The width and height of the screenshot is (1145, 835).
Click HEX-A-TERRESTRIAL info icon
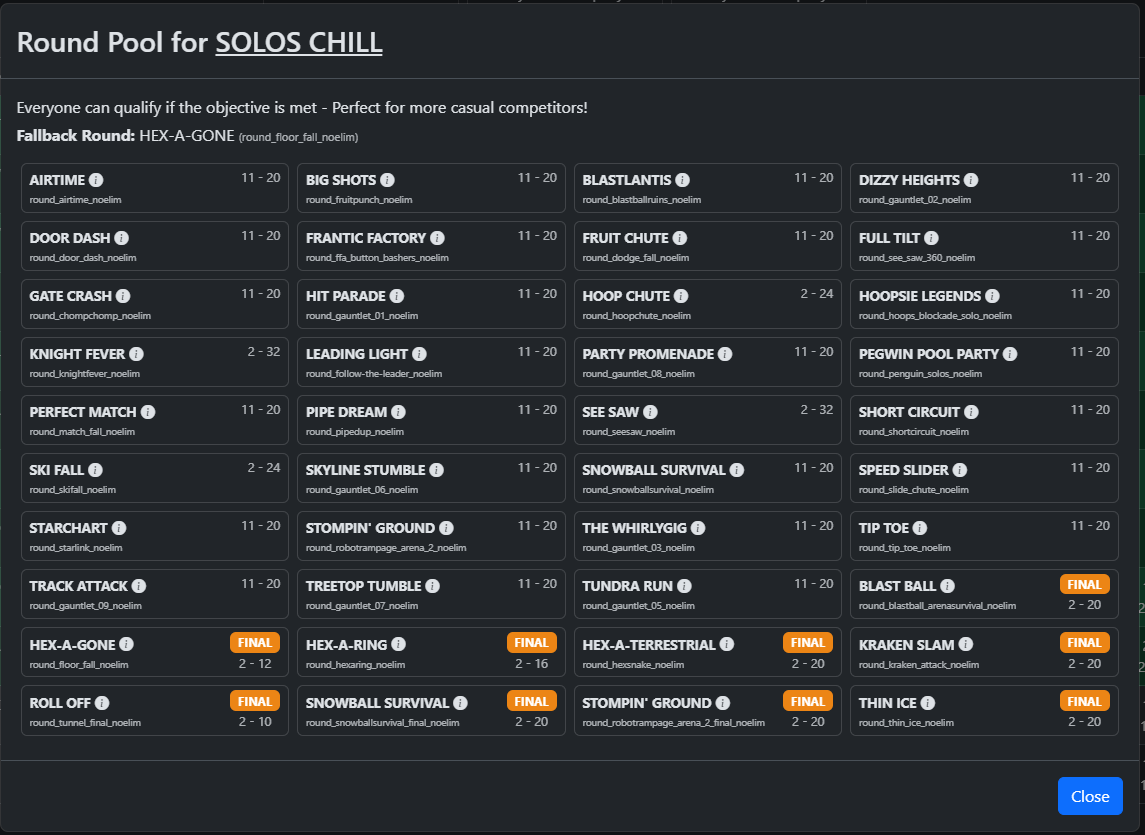727,644
